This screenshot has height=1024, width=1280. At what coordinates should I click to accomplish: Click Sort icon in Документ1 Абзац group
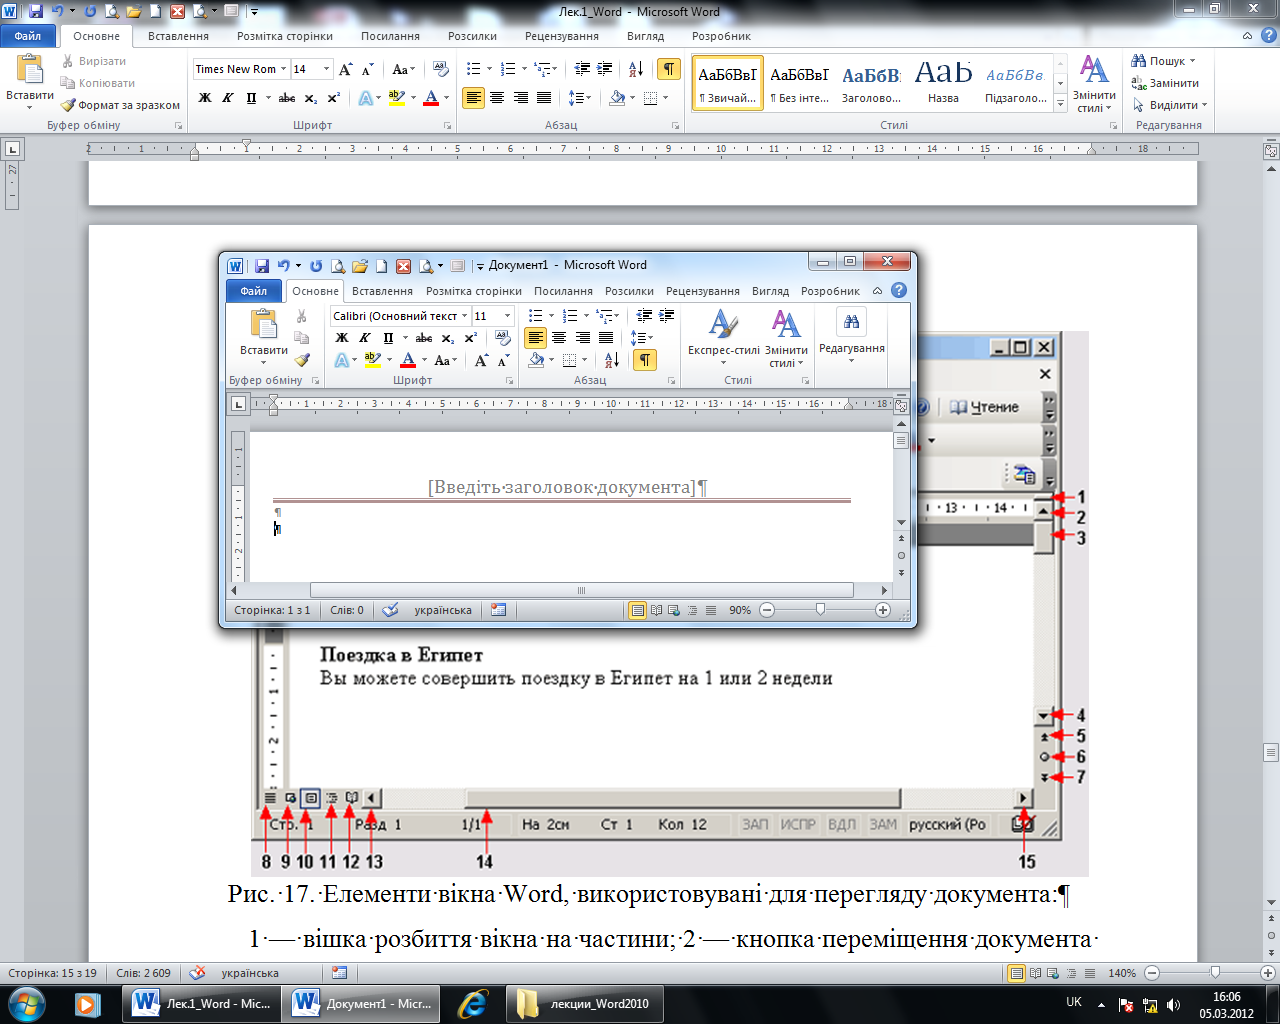[612, 360]
